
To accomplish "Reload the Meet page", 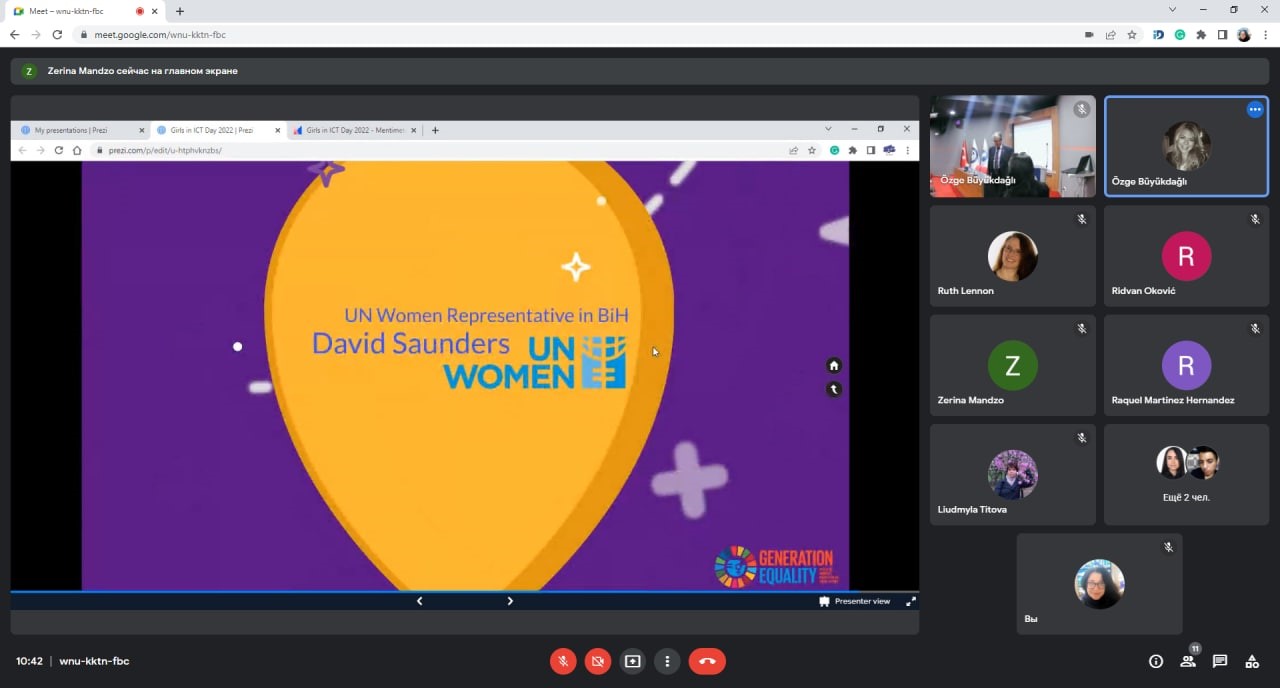I will coord(58,34).
